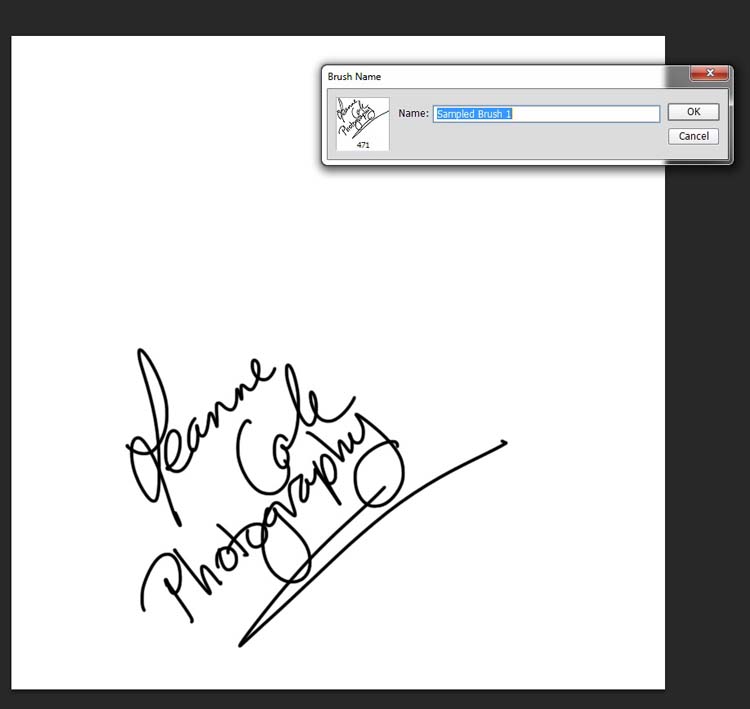Viewport: 750px width, 709px height.
Task: Close the Brush Name dialog with the red X
Action: [709, 74]
